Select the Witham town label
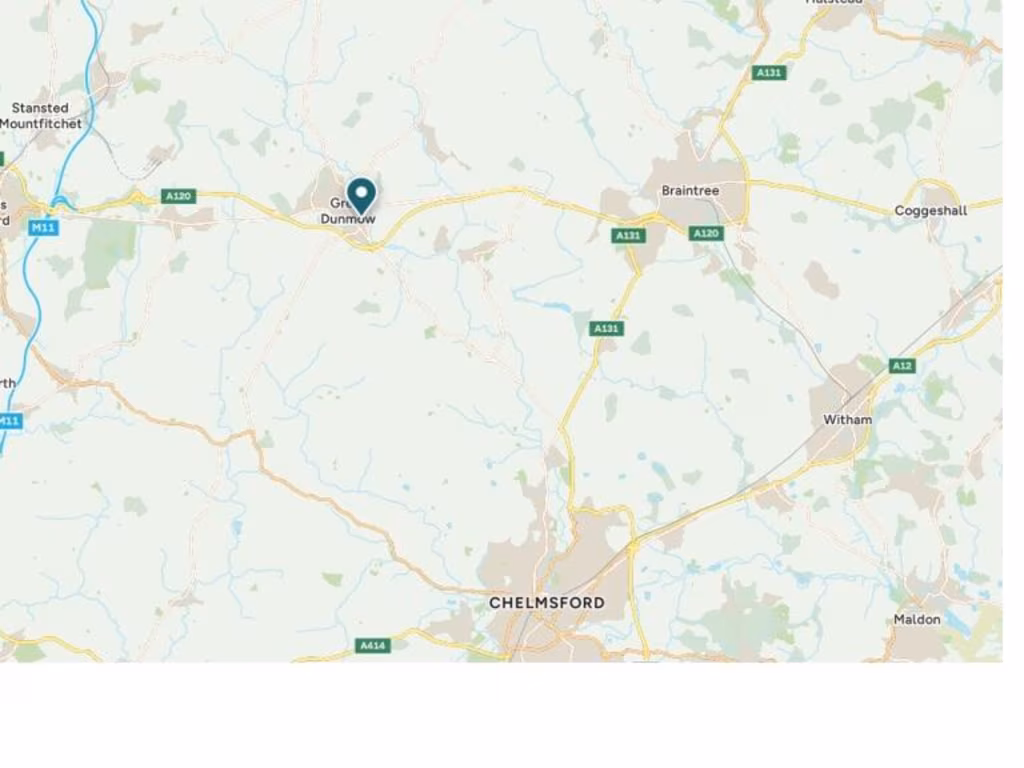This screenshot has width=1024, height=768. coord(847,420)
